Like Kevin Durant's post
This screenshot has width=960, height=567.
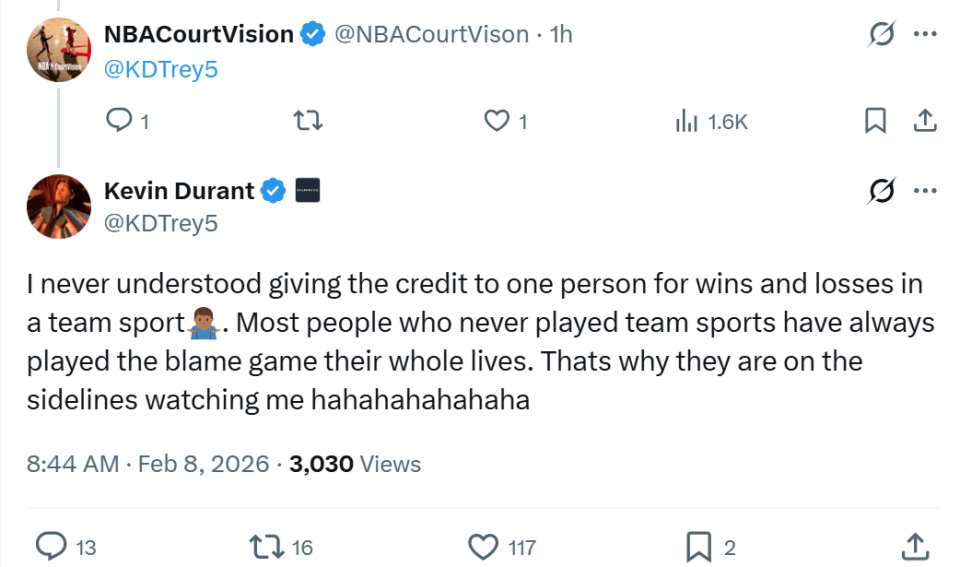point(484,546)
